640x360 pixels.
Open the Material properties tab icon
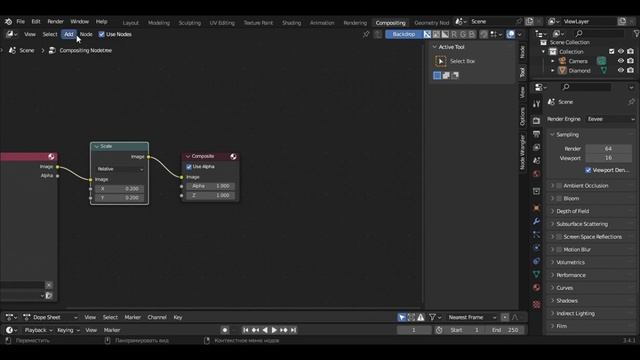[x=536, y=287]
